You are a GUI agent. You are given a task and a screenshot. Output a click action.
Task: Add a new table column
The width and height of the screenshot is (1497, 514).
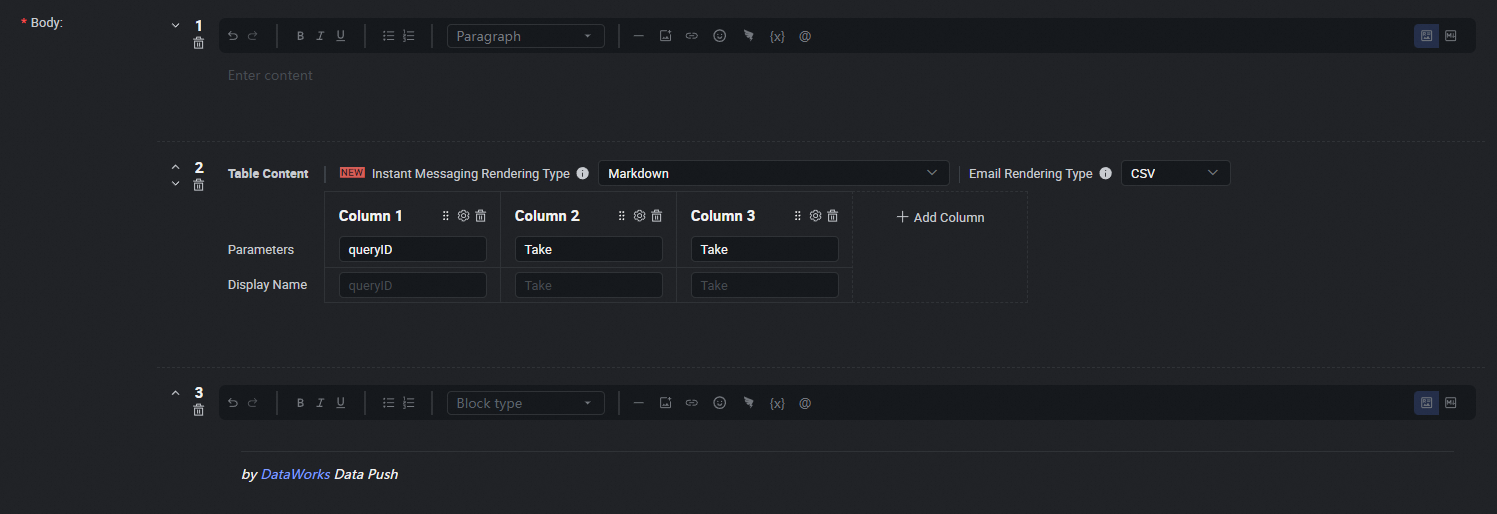(x=940, y=217)
